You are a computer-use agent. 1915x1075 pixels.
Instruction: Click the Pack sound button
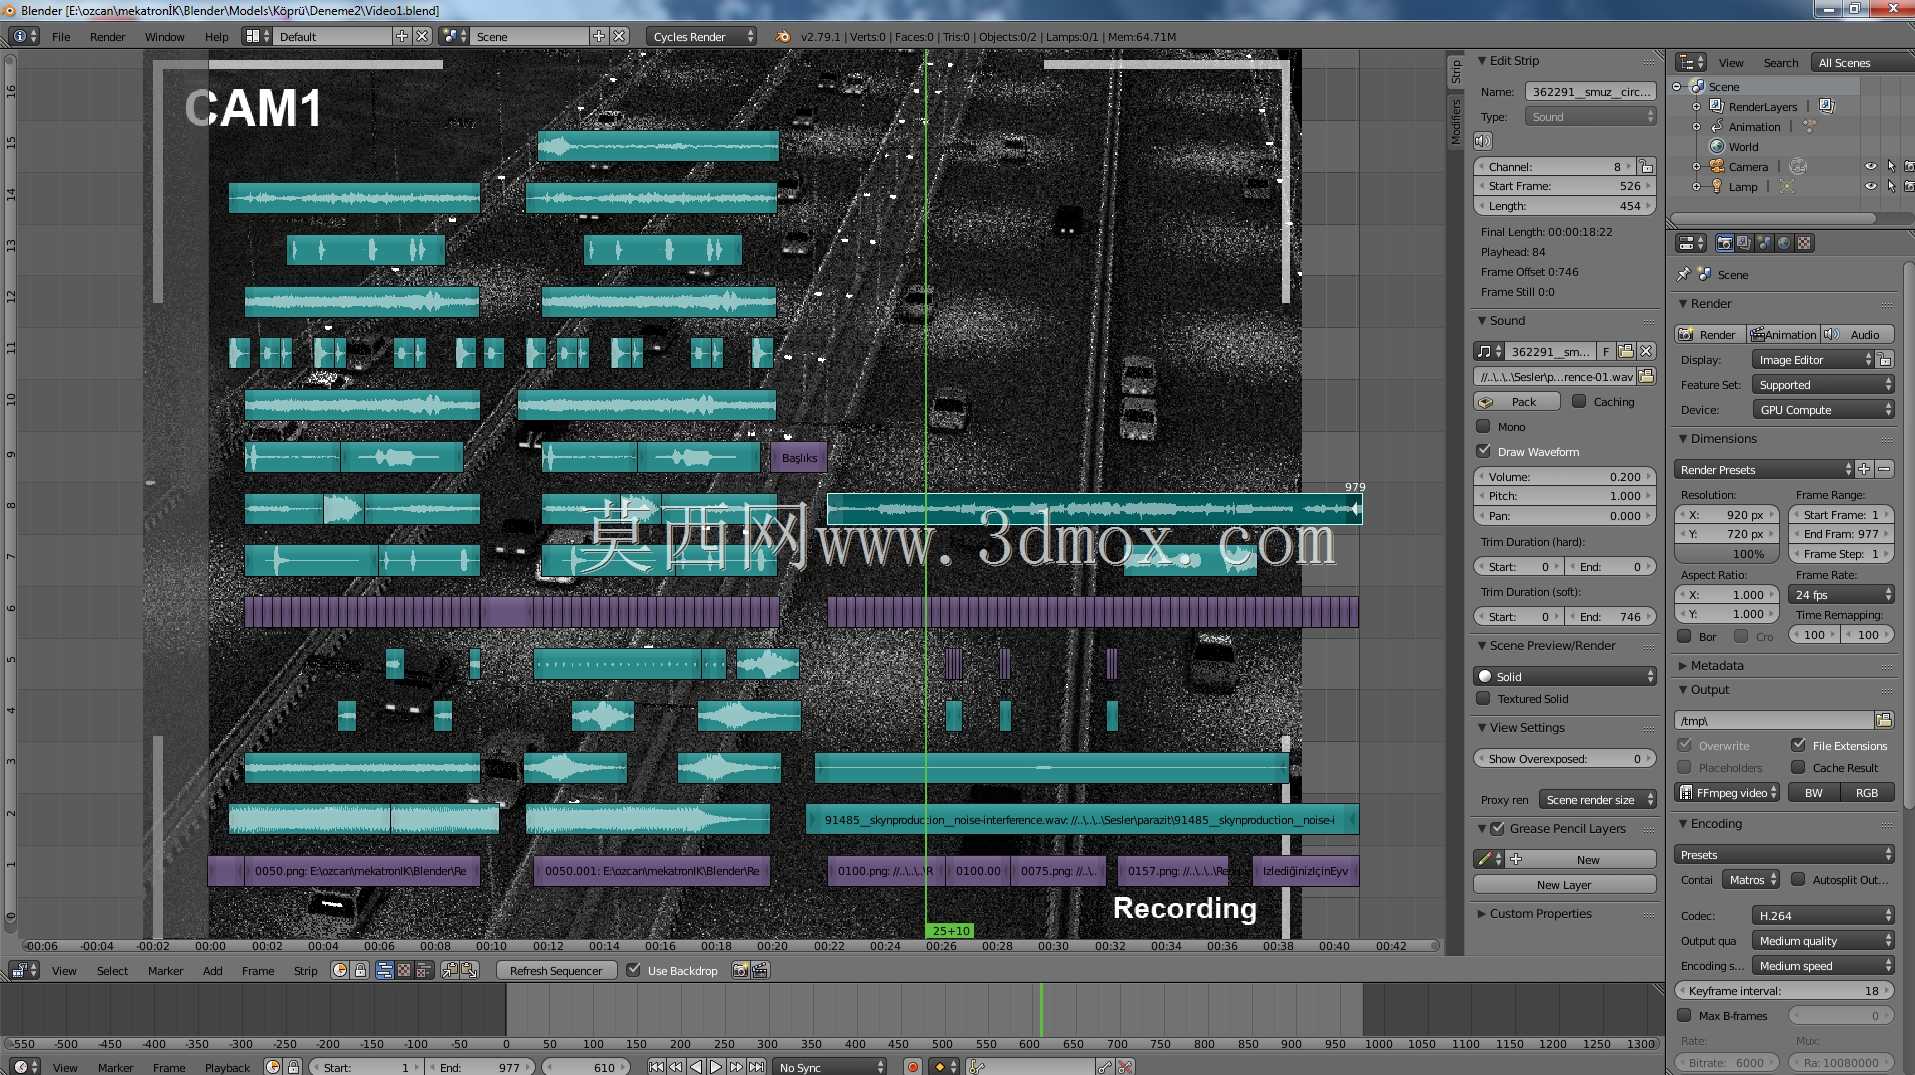point(1517,401)
